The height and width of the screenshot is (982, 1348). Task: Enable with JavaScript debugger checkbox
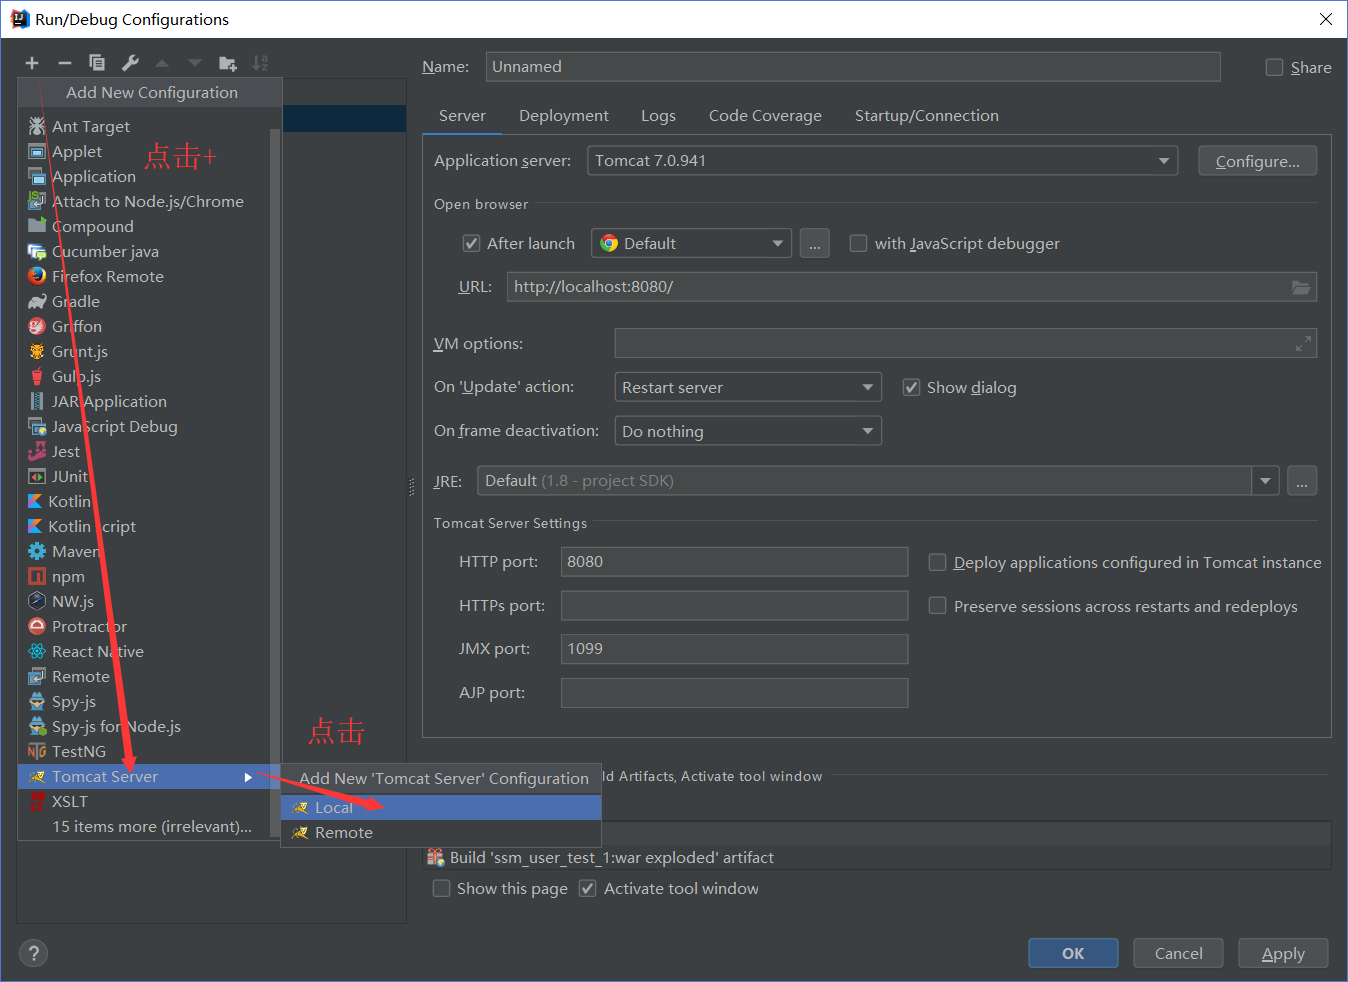click(858, 243)
